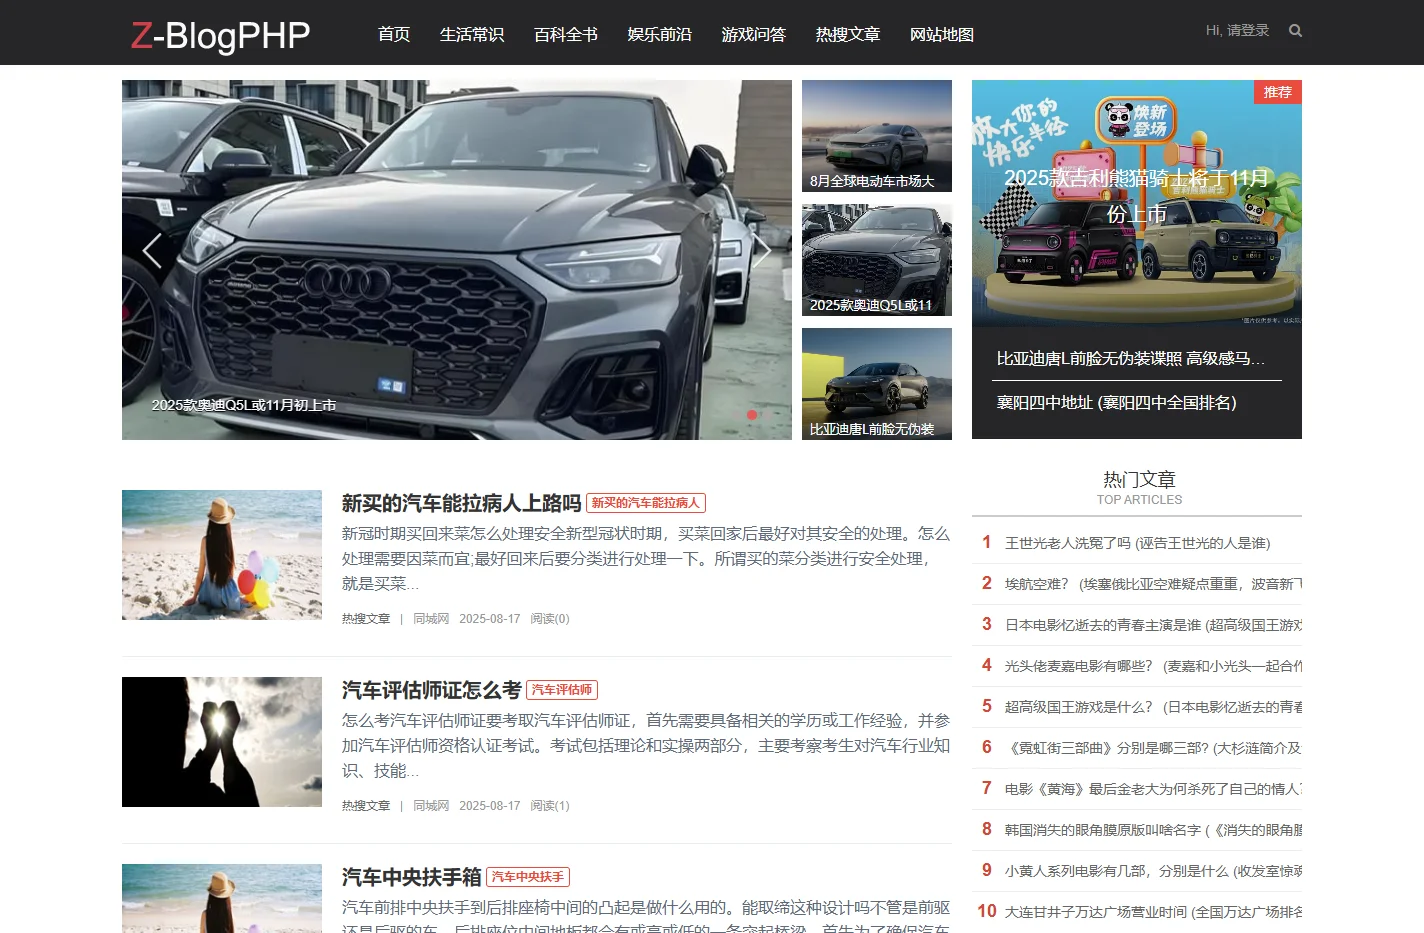Click the Hi, 请登录 login link
Viewport: 1424px width, 933px height.
click(x=1237, y=30)
